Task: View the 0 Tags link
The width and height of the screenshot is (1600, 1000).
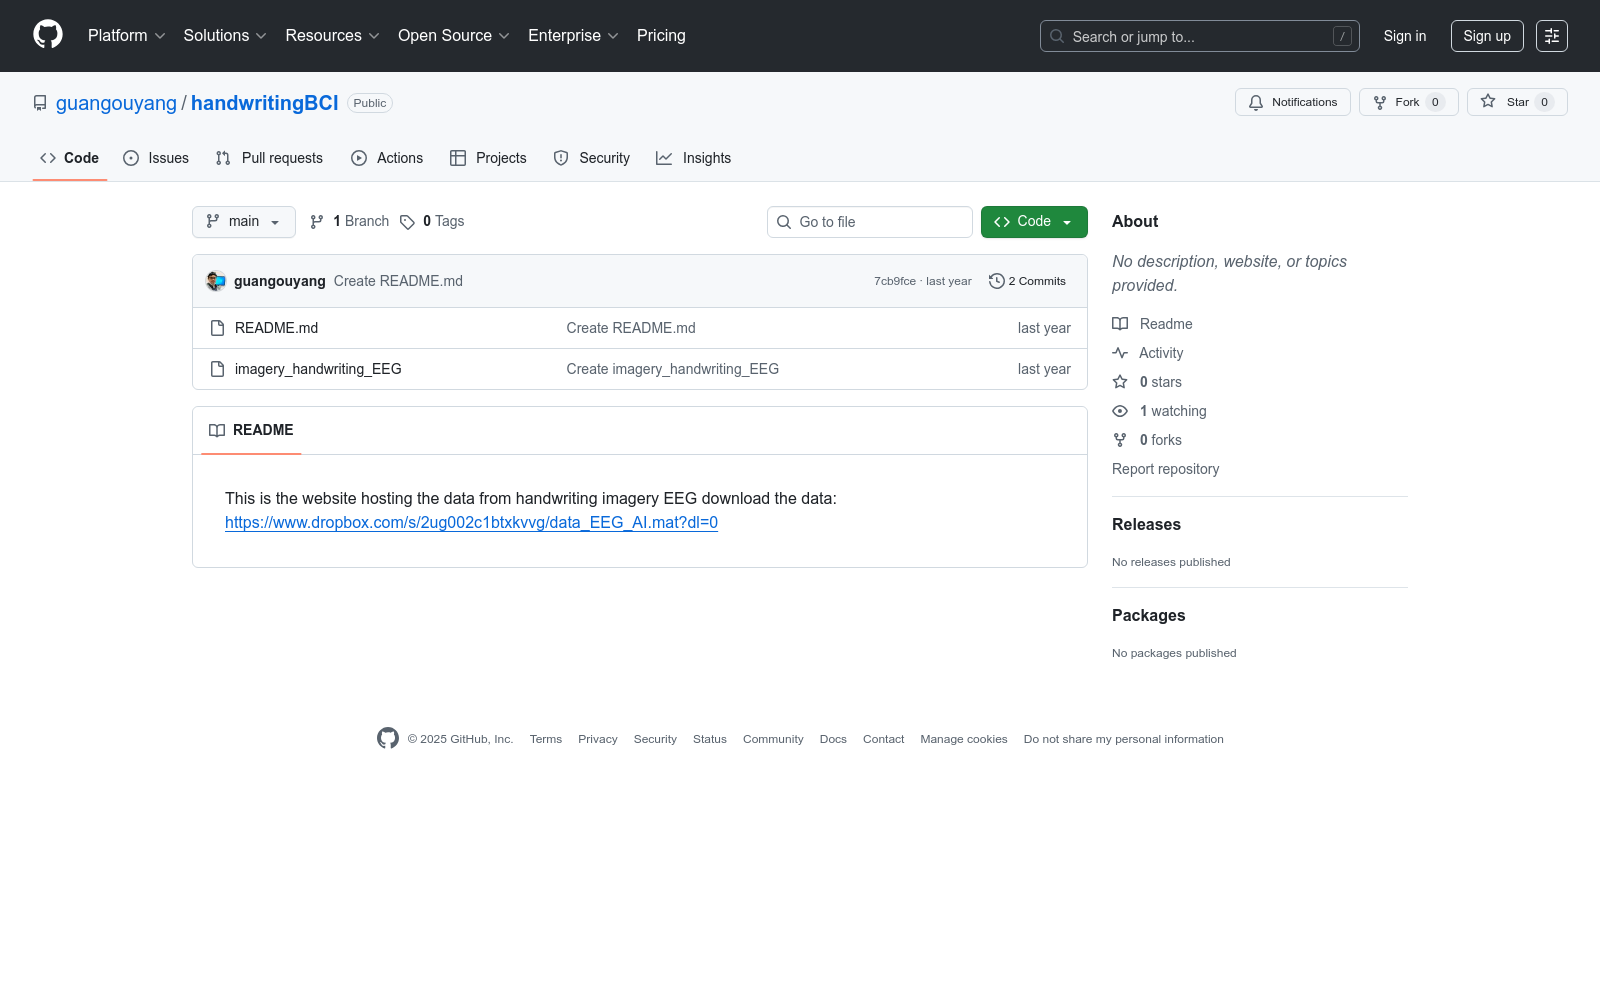Action: 432,222
